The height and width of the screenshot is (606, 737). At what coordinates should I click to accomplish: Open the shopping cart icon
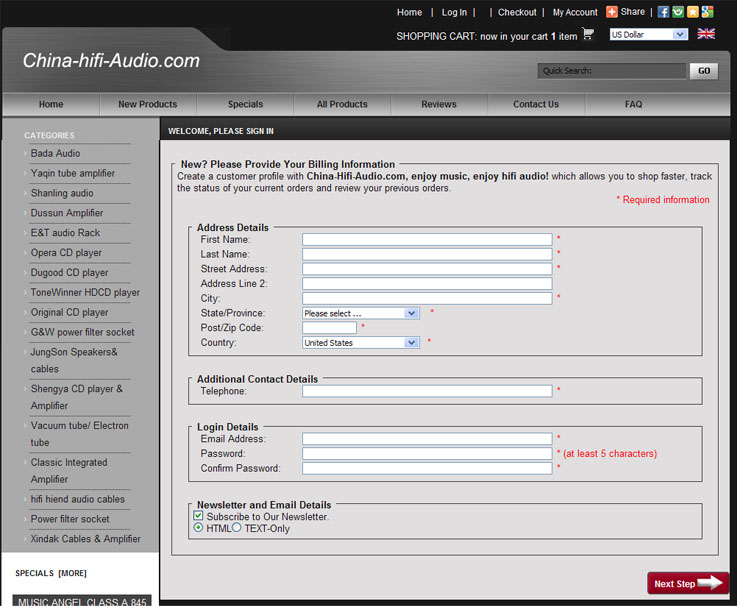[588, 34]
